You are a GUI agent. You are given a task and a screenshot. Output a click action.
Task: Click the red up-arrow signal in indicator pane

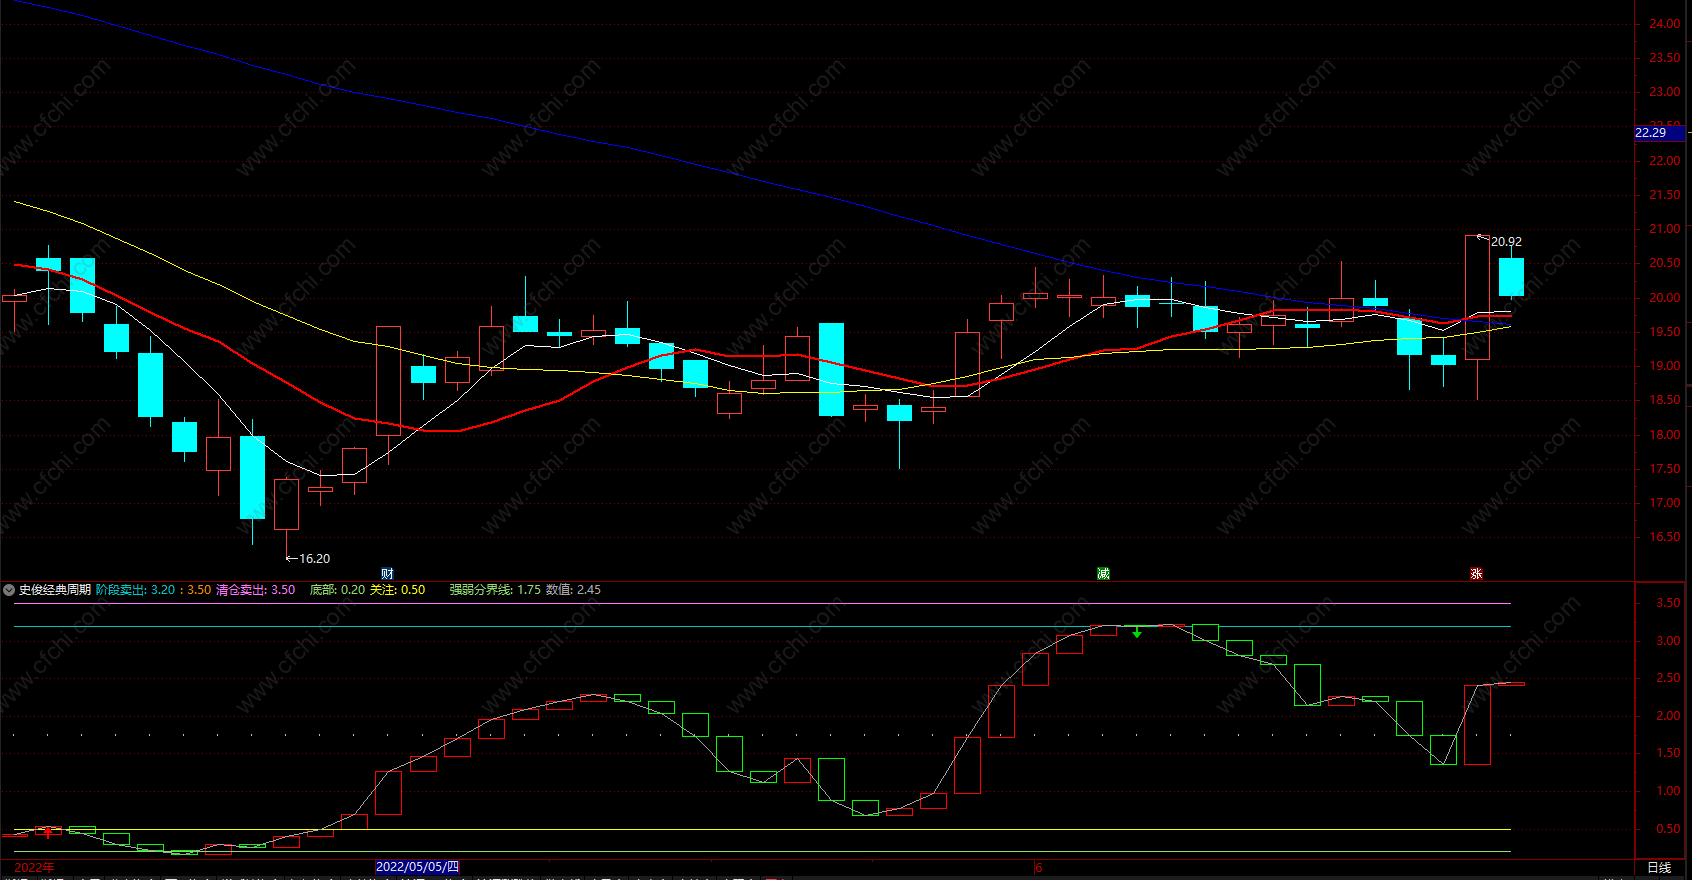coord(48,832)
